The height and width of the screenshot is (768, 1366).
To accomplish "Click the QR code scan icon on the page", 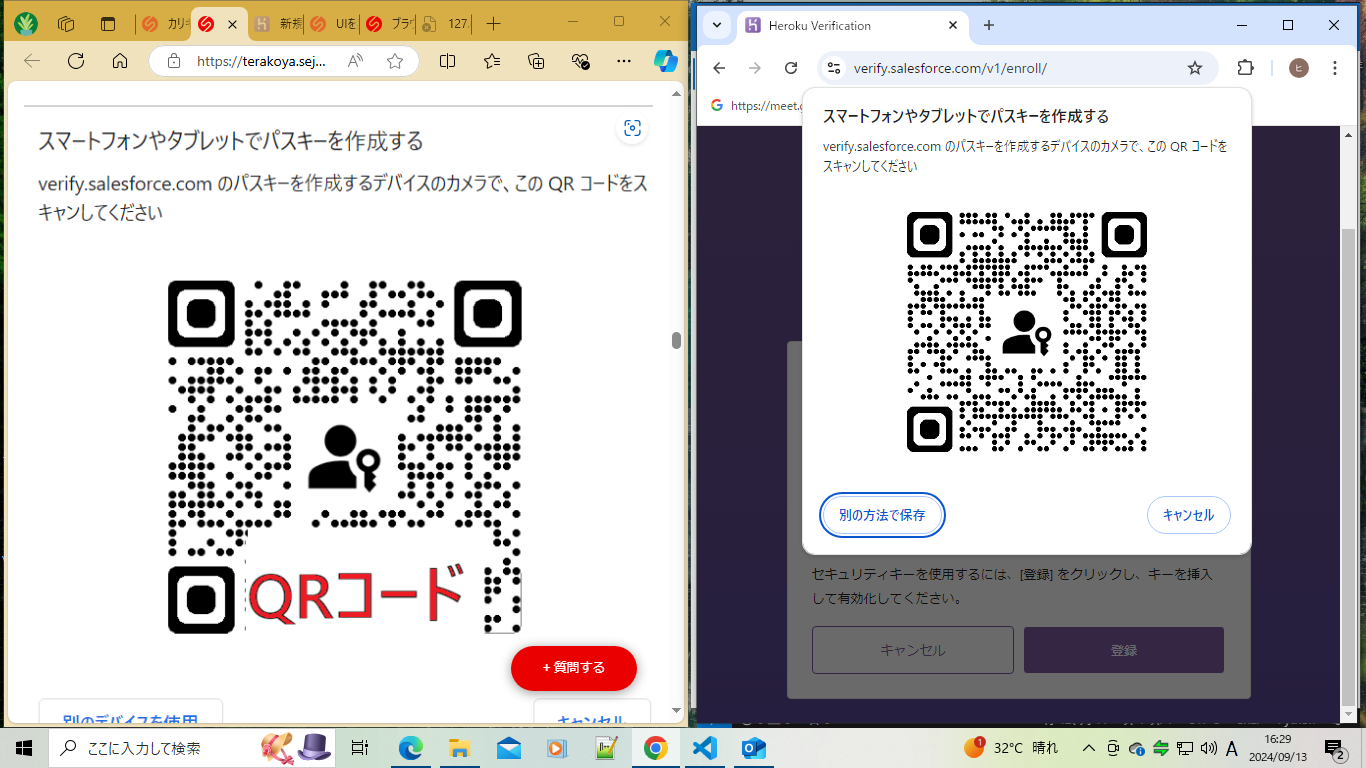I will 631,128.
